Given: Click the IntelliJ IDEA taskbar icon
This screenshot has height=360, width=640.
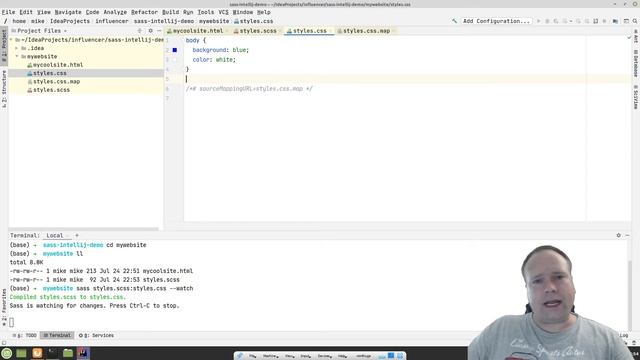Looking at the screenshot, I should 83,353.
